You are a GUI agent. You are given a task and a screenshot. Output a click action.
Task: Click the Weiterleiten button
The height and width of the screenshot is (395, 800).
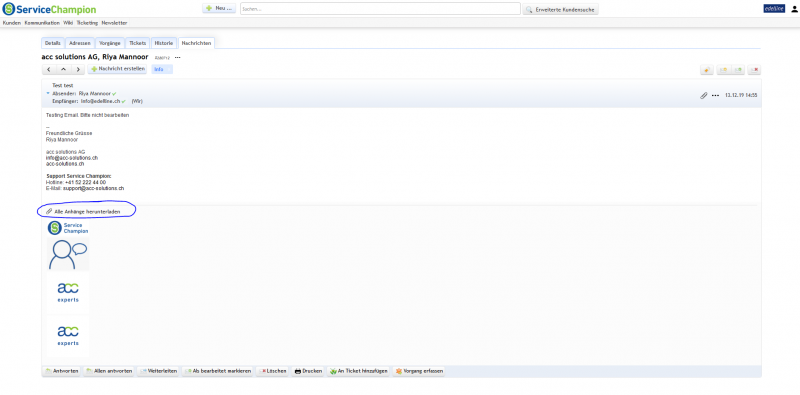(158, 371)
